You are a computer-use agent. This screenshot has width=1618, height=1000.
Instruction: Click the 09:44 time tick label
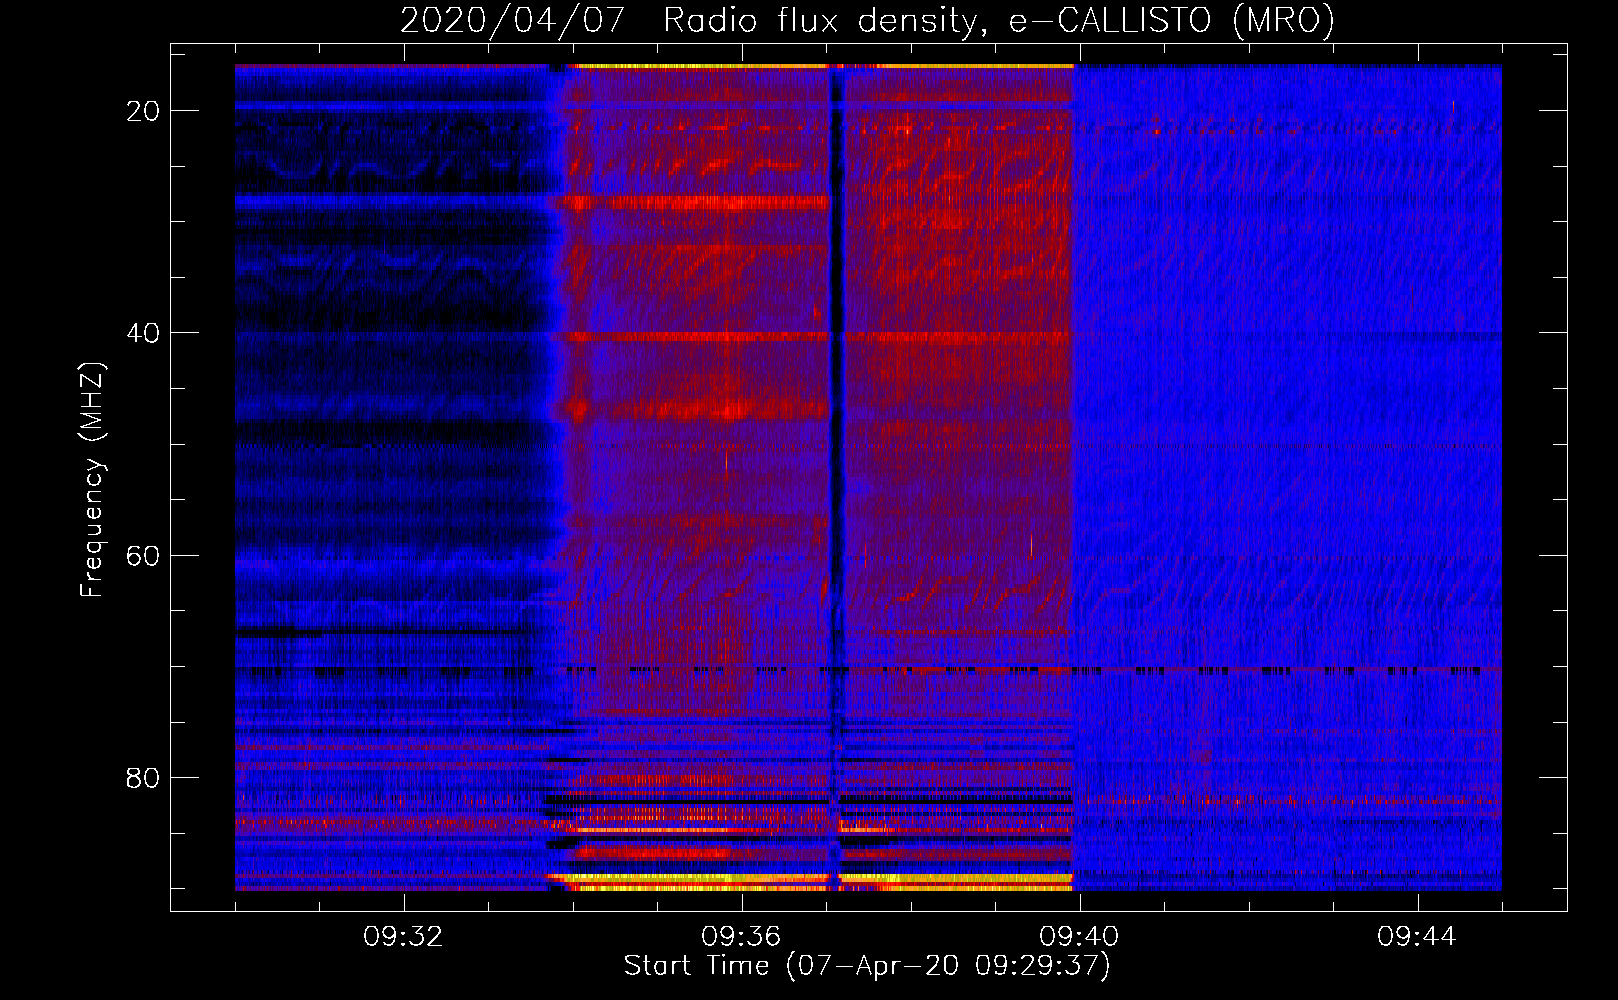pos(1417,937)
